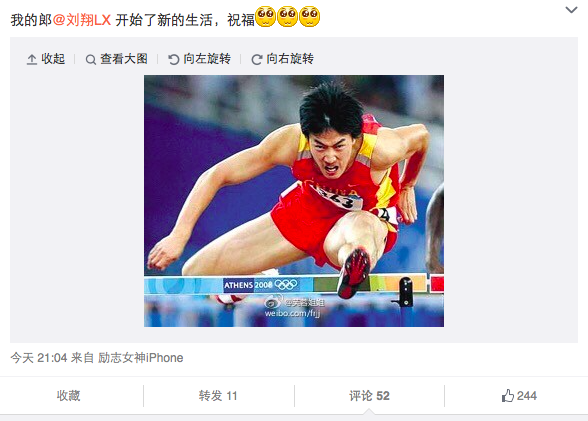Viewport: 588px width, 421px height.
Task: Switch to the 评论 52 comments tab
Action: (369, 396)
